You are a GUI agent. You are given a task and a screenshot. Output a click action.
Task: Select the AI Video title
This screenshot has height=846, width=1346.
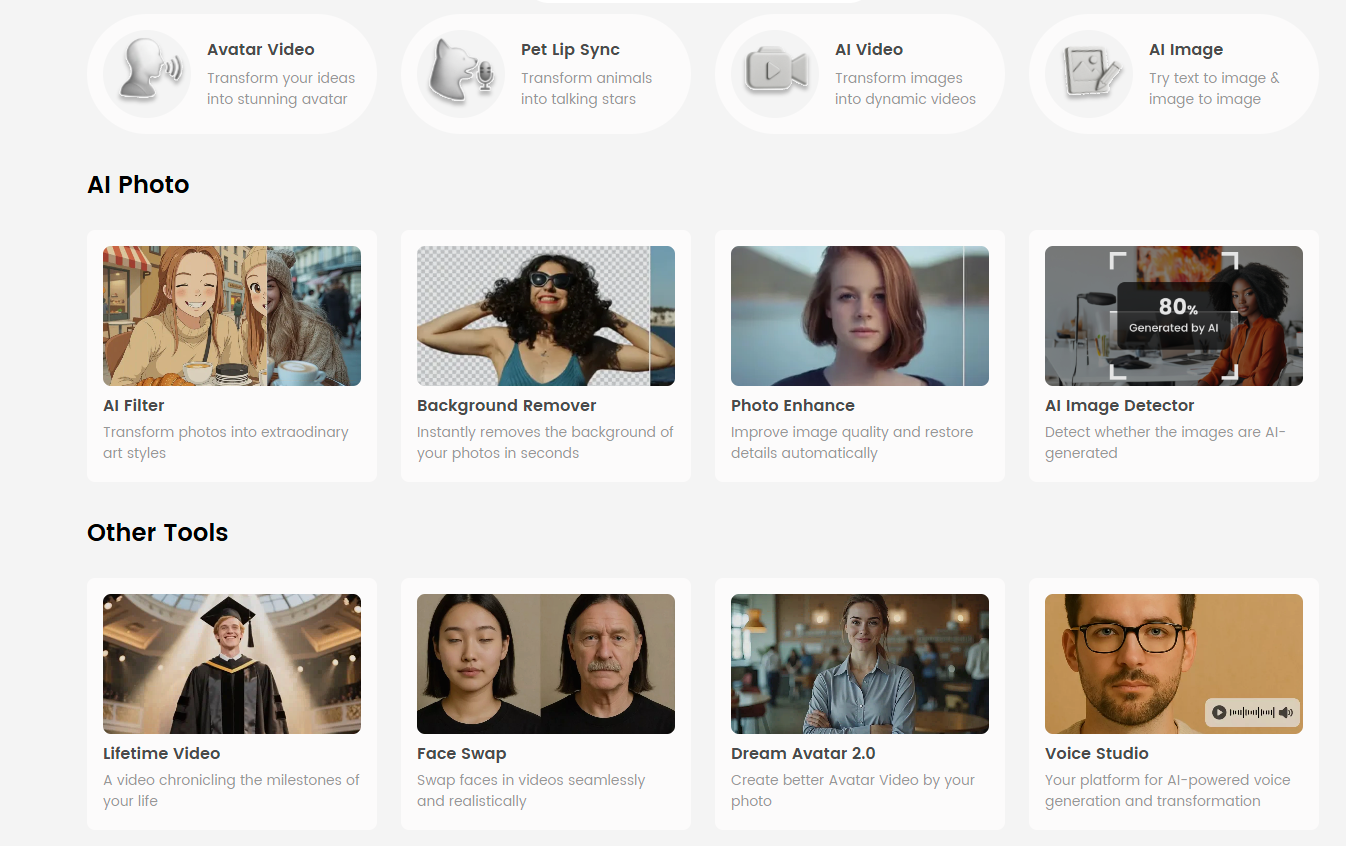pos(869,50)
